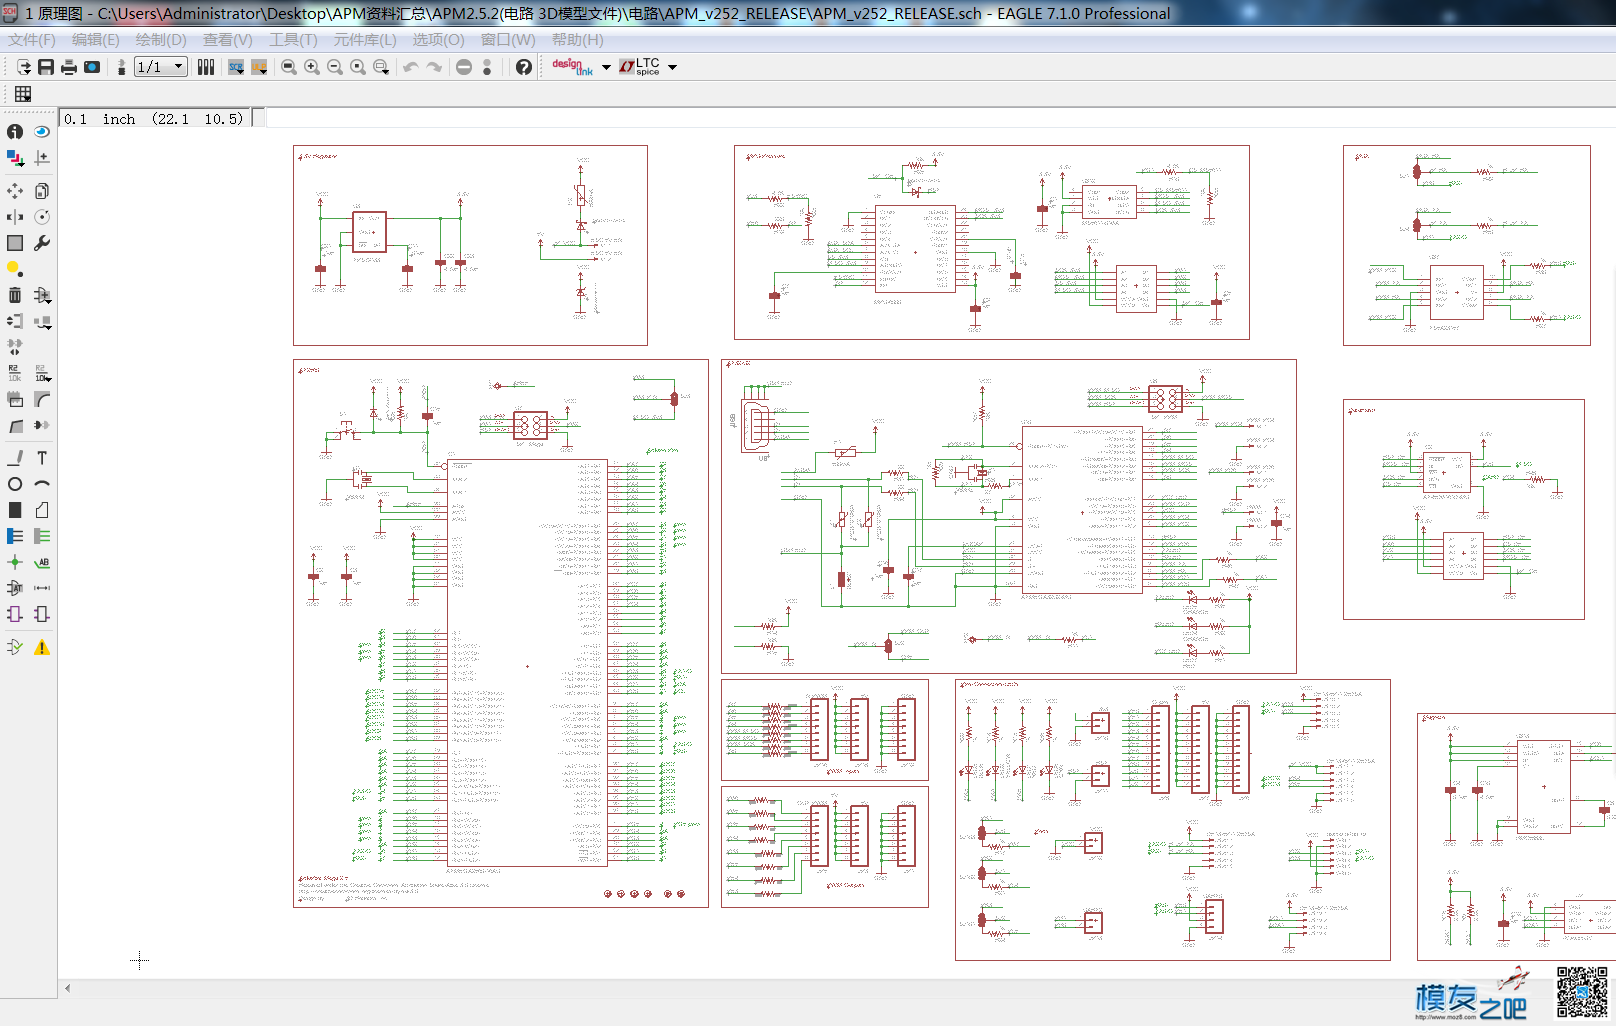Open the SCR script dropdown button
1616x1026 pixels.
(236, 67)
